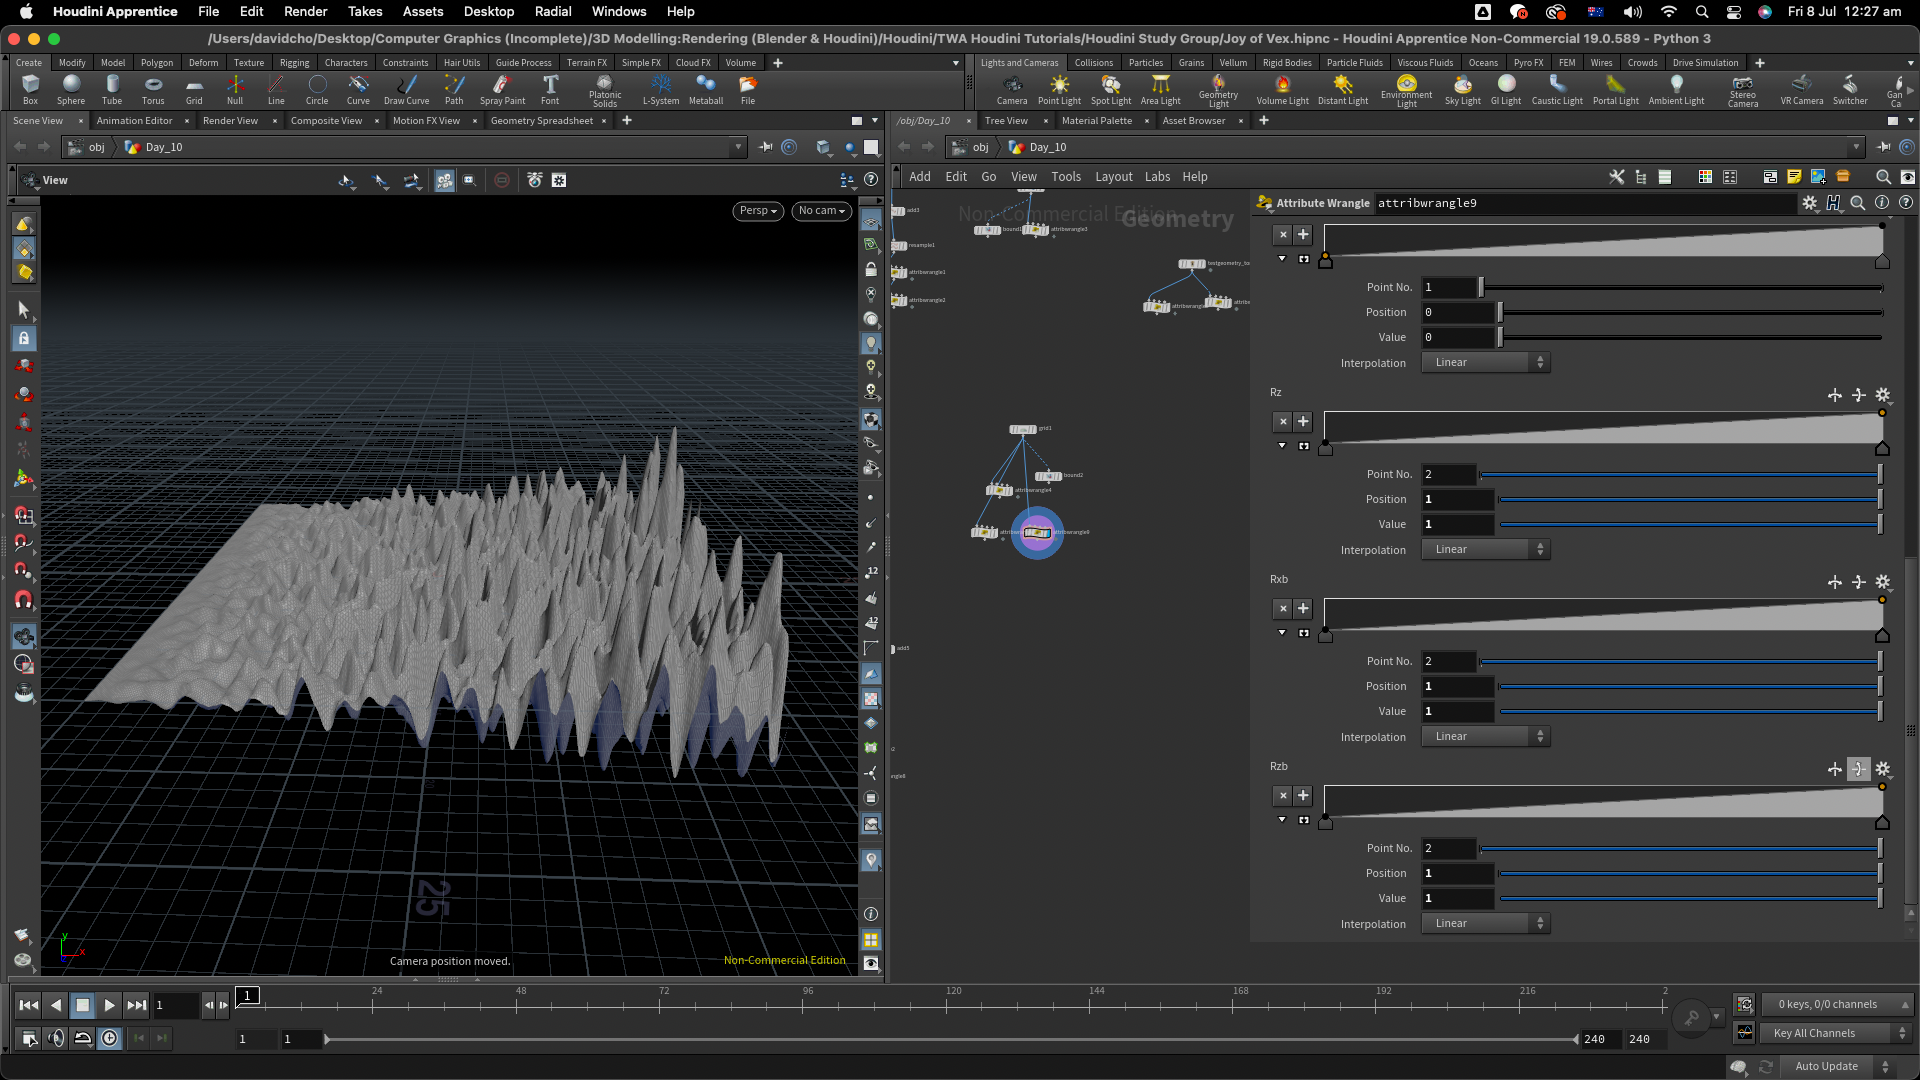Click the Torus shelf tool

point(152,88)
